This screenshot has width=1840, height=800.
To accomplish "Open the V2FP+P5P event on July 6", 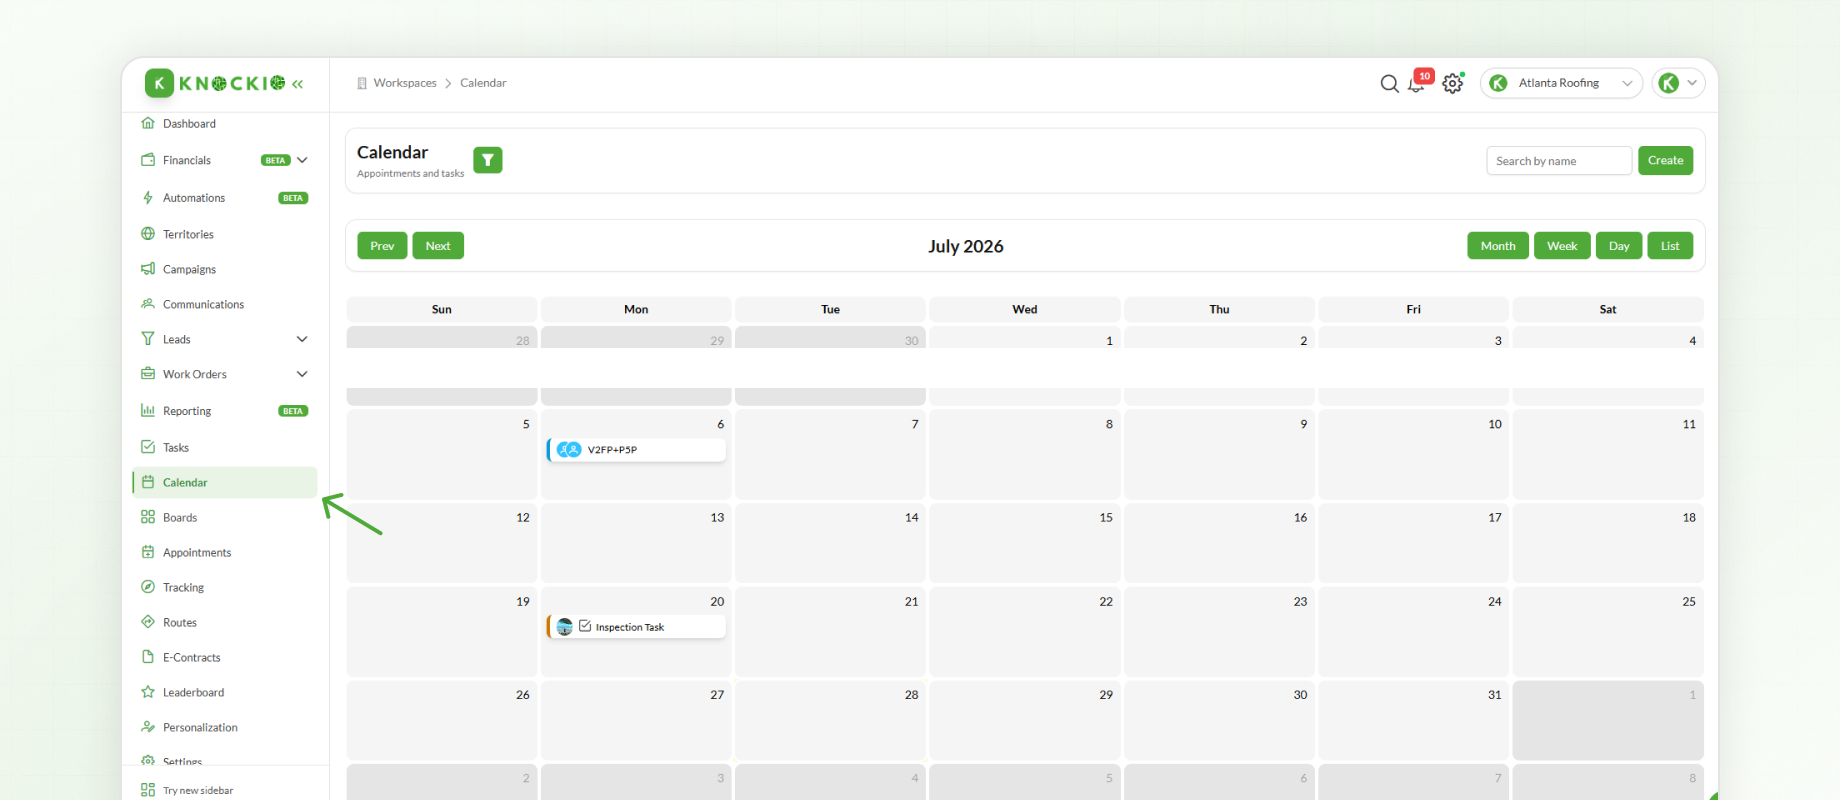I will [x=636, y=450].
